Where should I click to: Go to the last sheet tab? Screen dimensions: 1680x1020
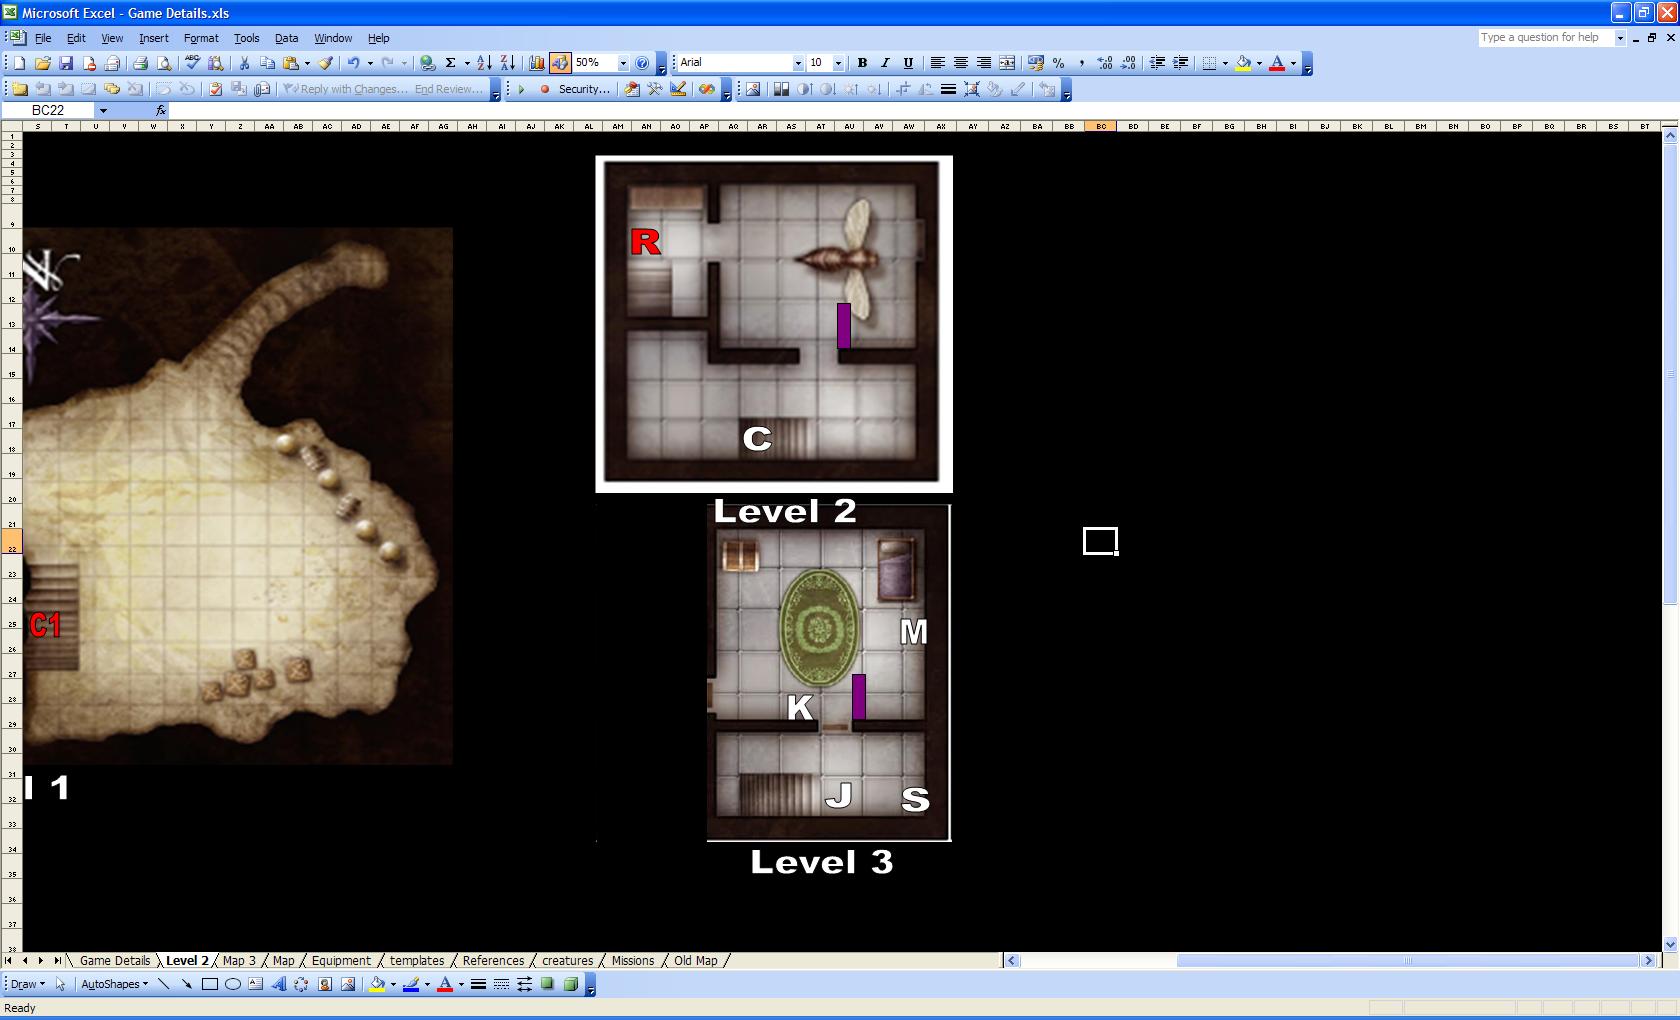click(x=58, y=961)
